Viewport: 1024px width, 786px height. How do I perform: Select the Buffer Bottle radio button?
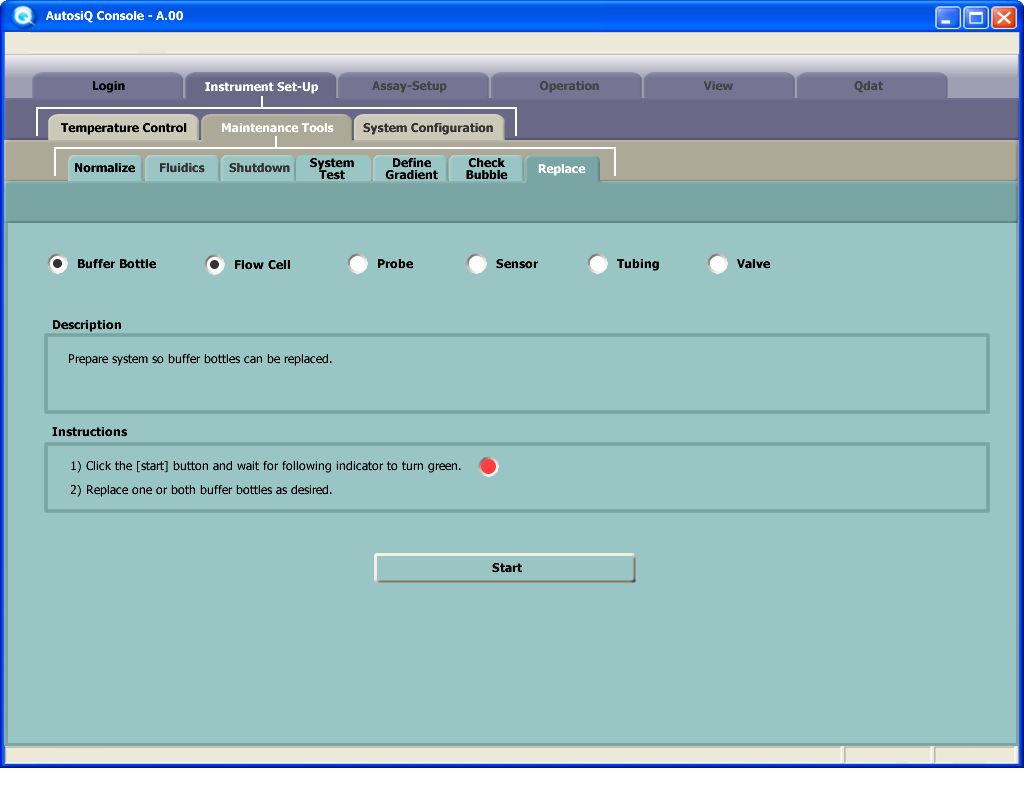[x=59, y=264]
